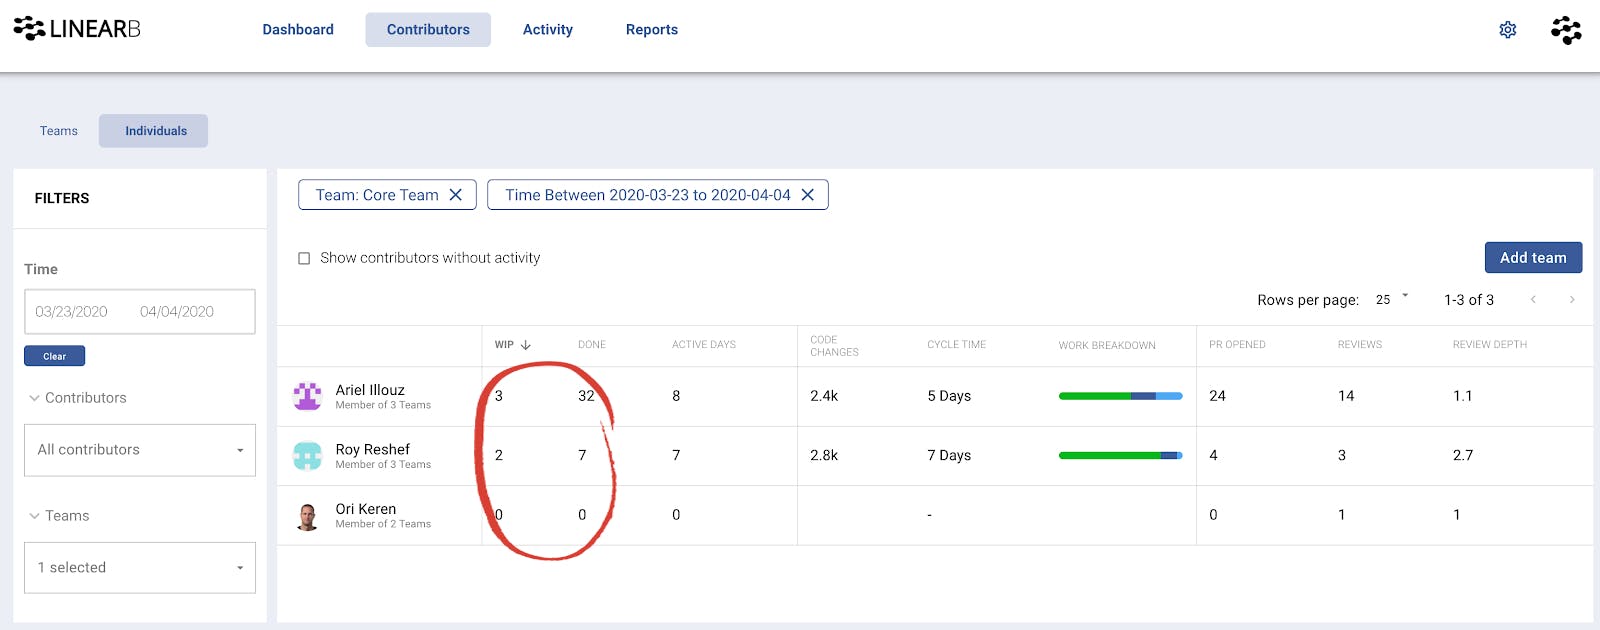
Task: Open the Activity menu item
Action: 547,30
